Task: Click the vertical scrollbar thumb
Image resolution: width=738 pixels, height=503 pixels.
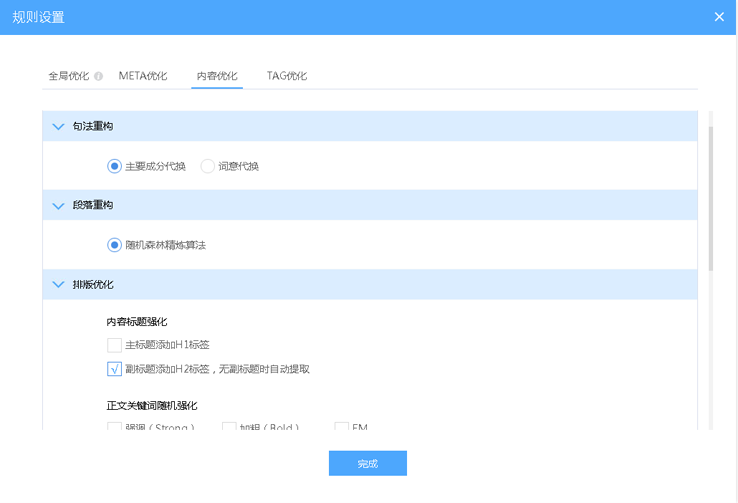Action: pos(711,197)
